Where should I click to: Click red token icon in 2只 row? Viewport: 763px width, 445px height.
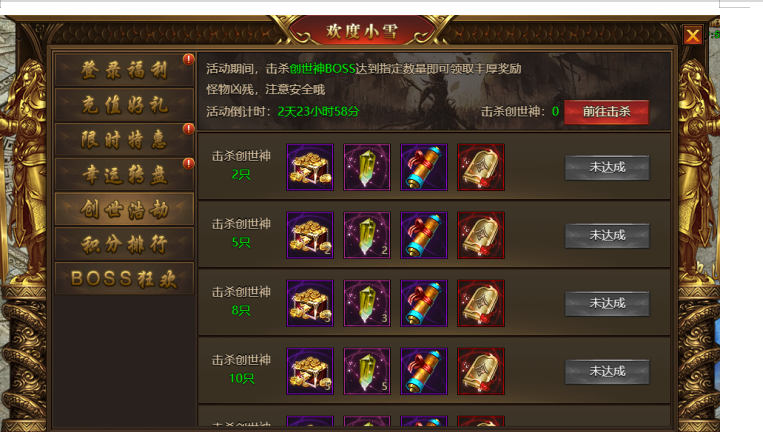click(481, 167)
